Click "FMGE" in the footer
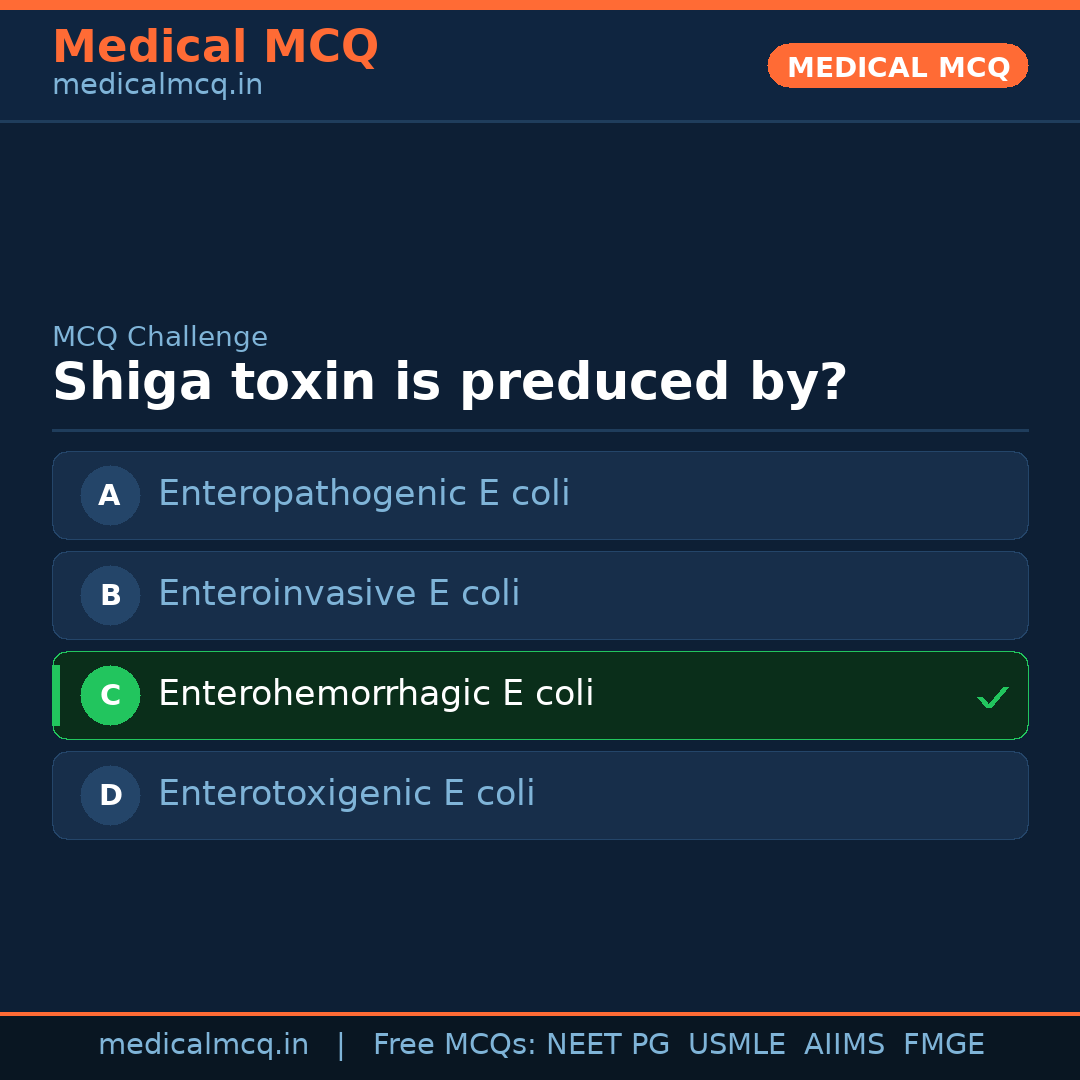Image resolution: width=1080 pixels, height=1080 pixels. point(944,1045)
